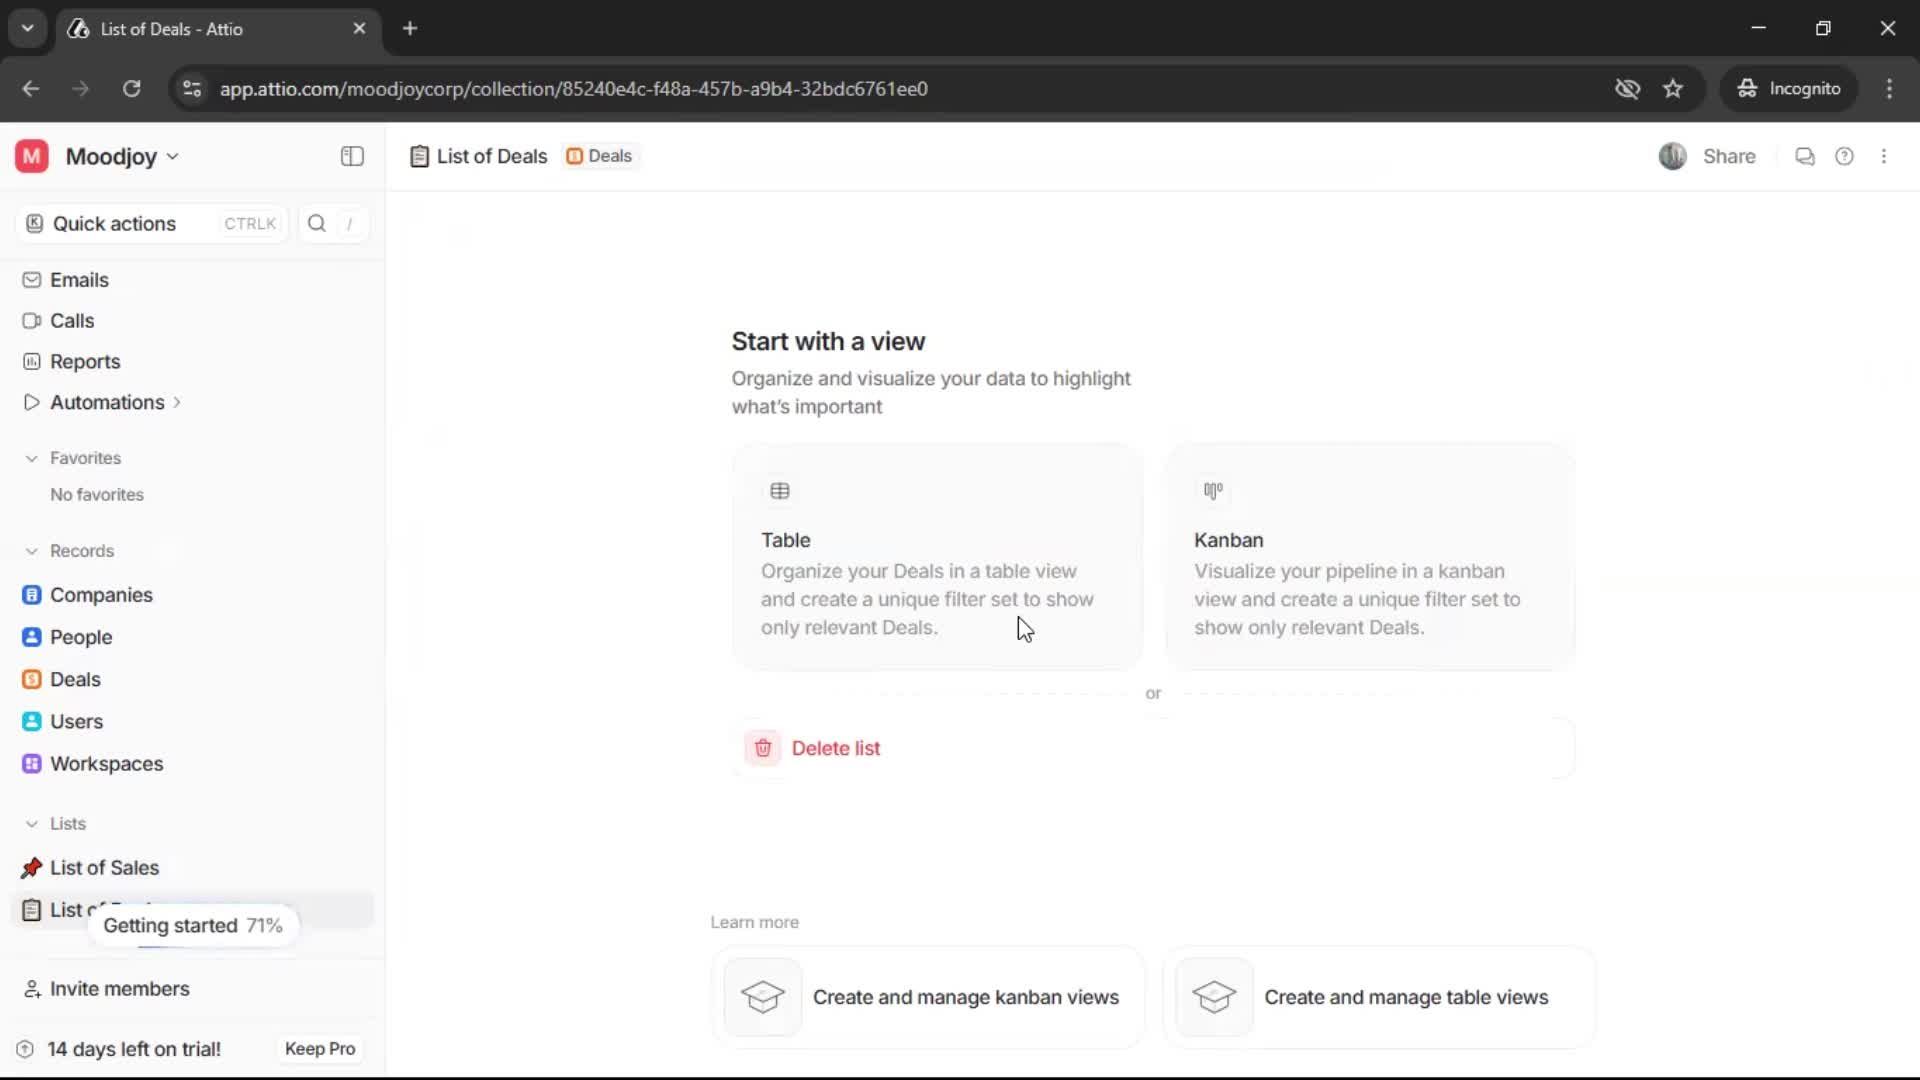Click the Getting started 71% progress indicator
1920x1080 pixels.
coord(193,925)
